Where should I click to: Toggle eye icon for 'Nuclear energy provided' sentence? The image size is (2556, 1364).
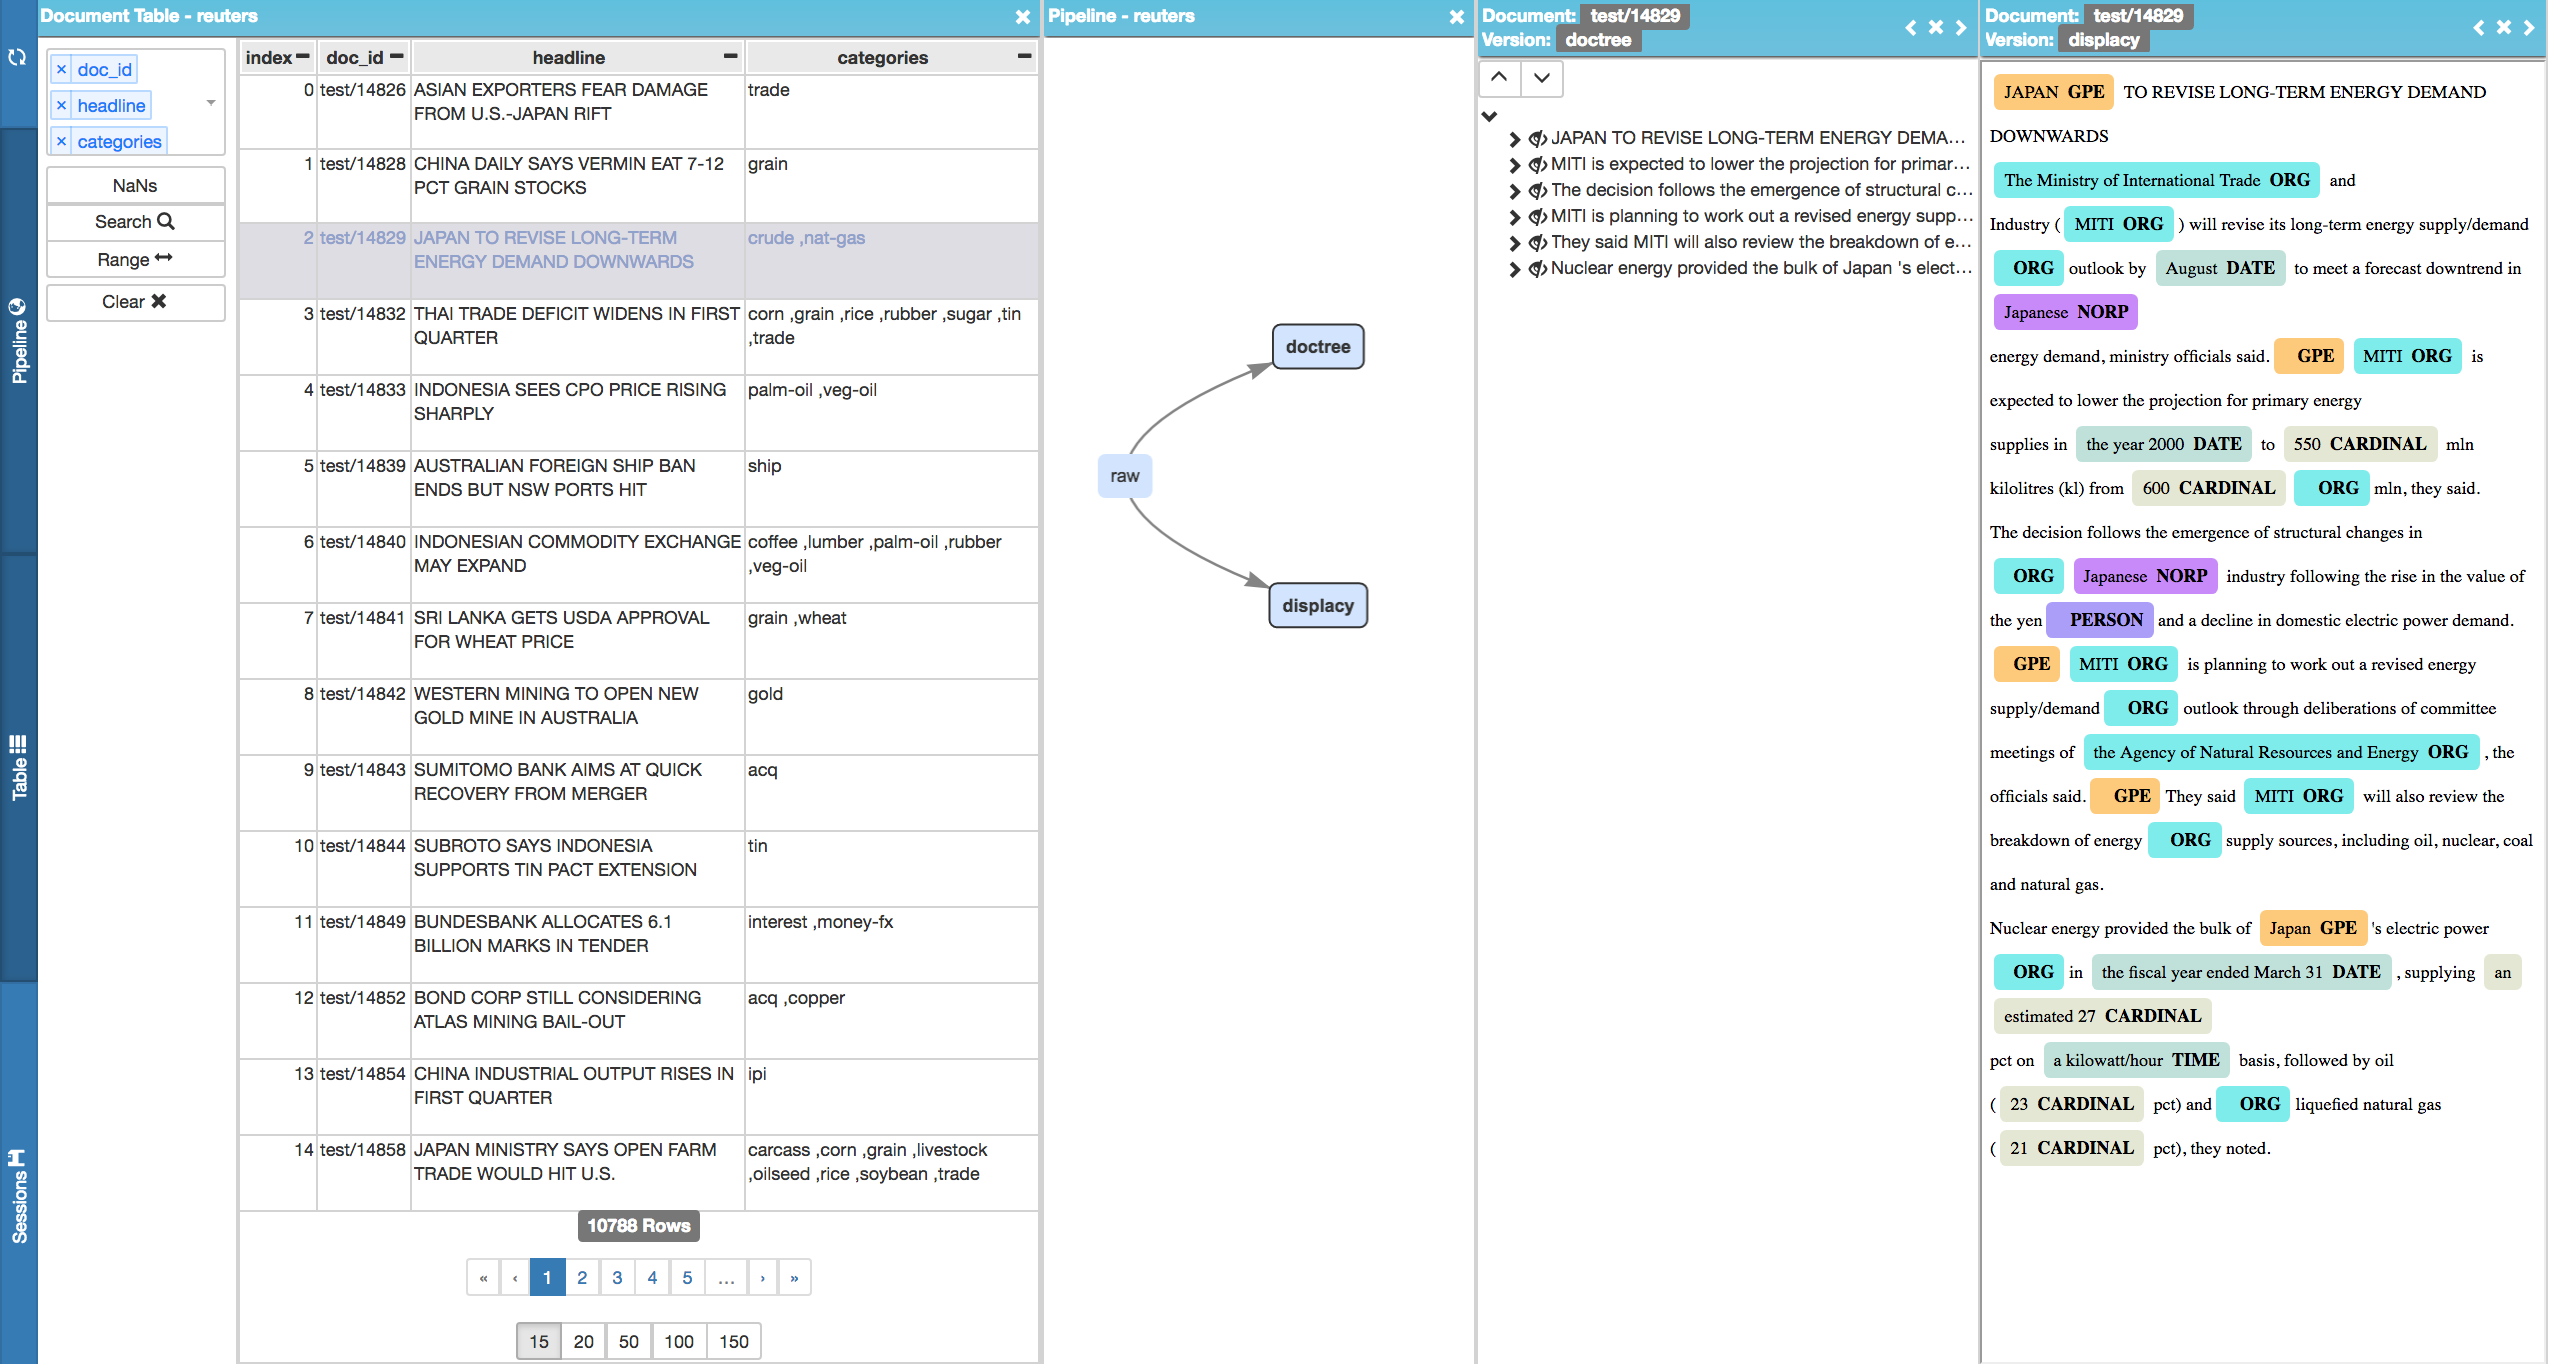[1537, 269]
